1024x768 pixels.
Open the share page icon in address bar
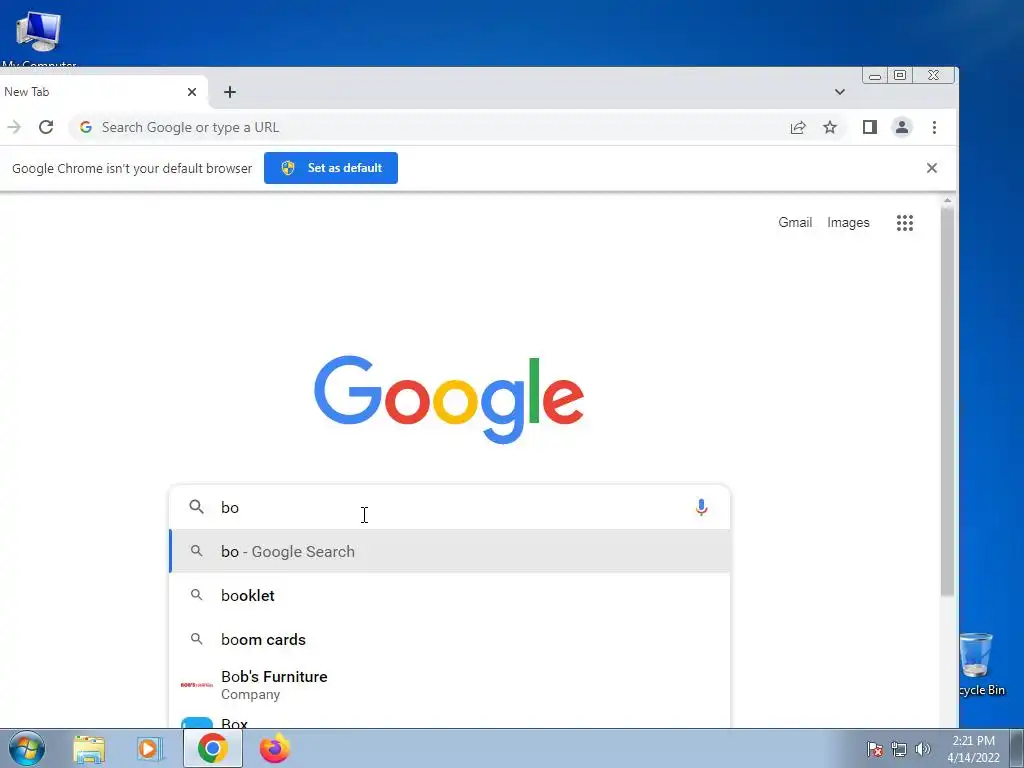coord(798,127)
